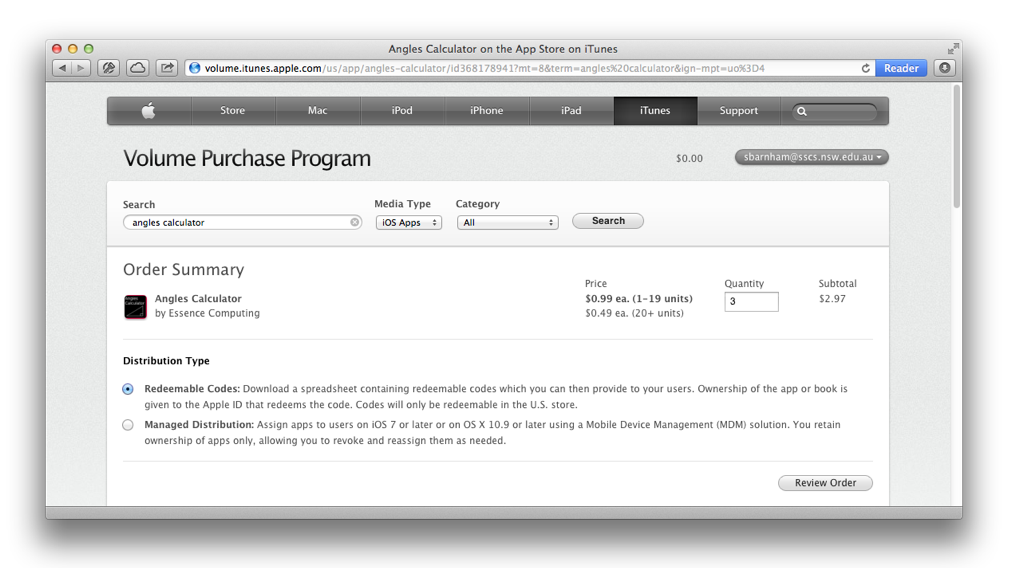Click the vertical page scrollbar

(x=956, y=147)
